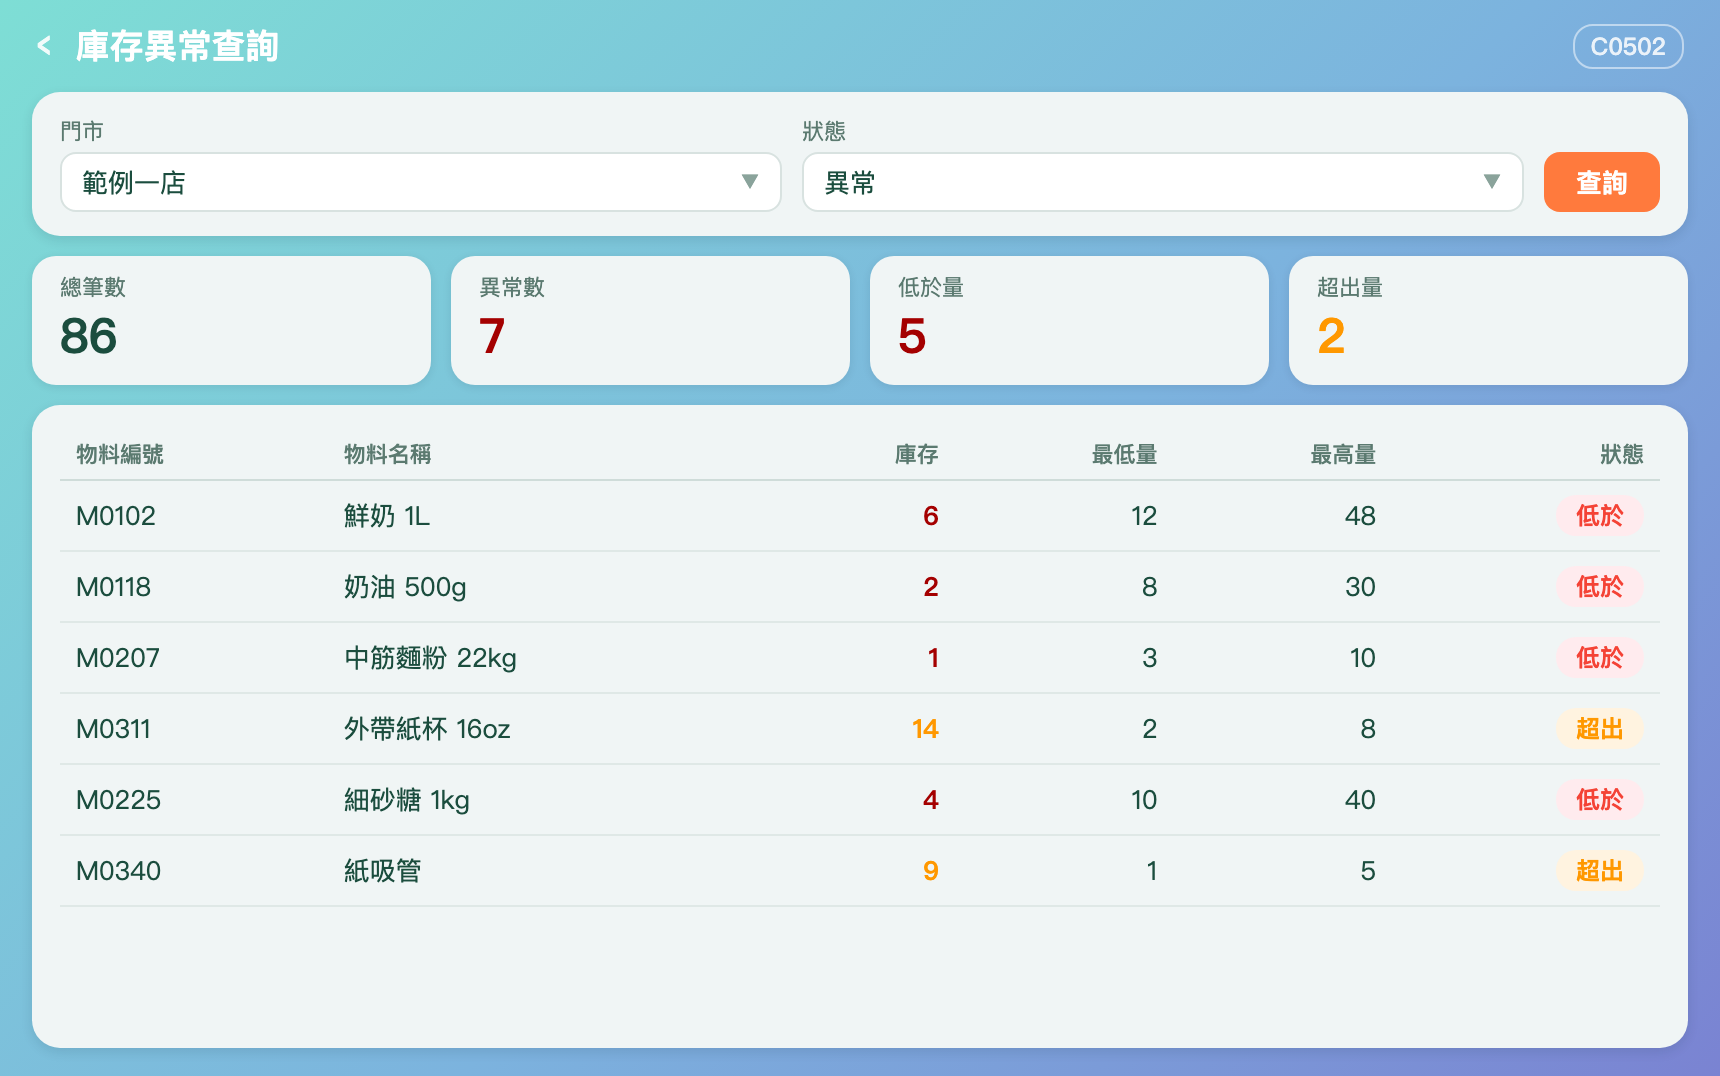Select material code M0102

coord(116,516)
